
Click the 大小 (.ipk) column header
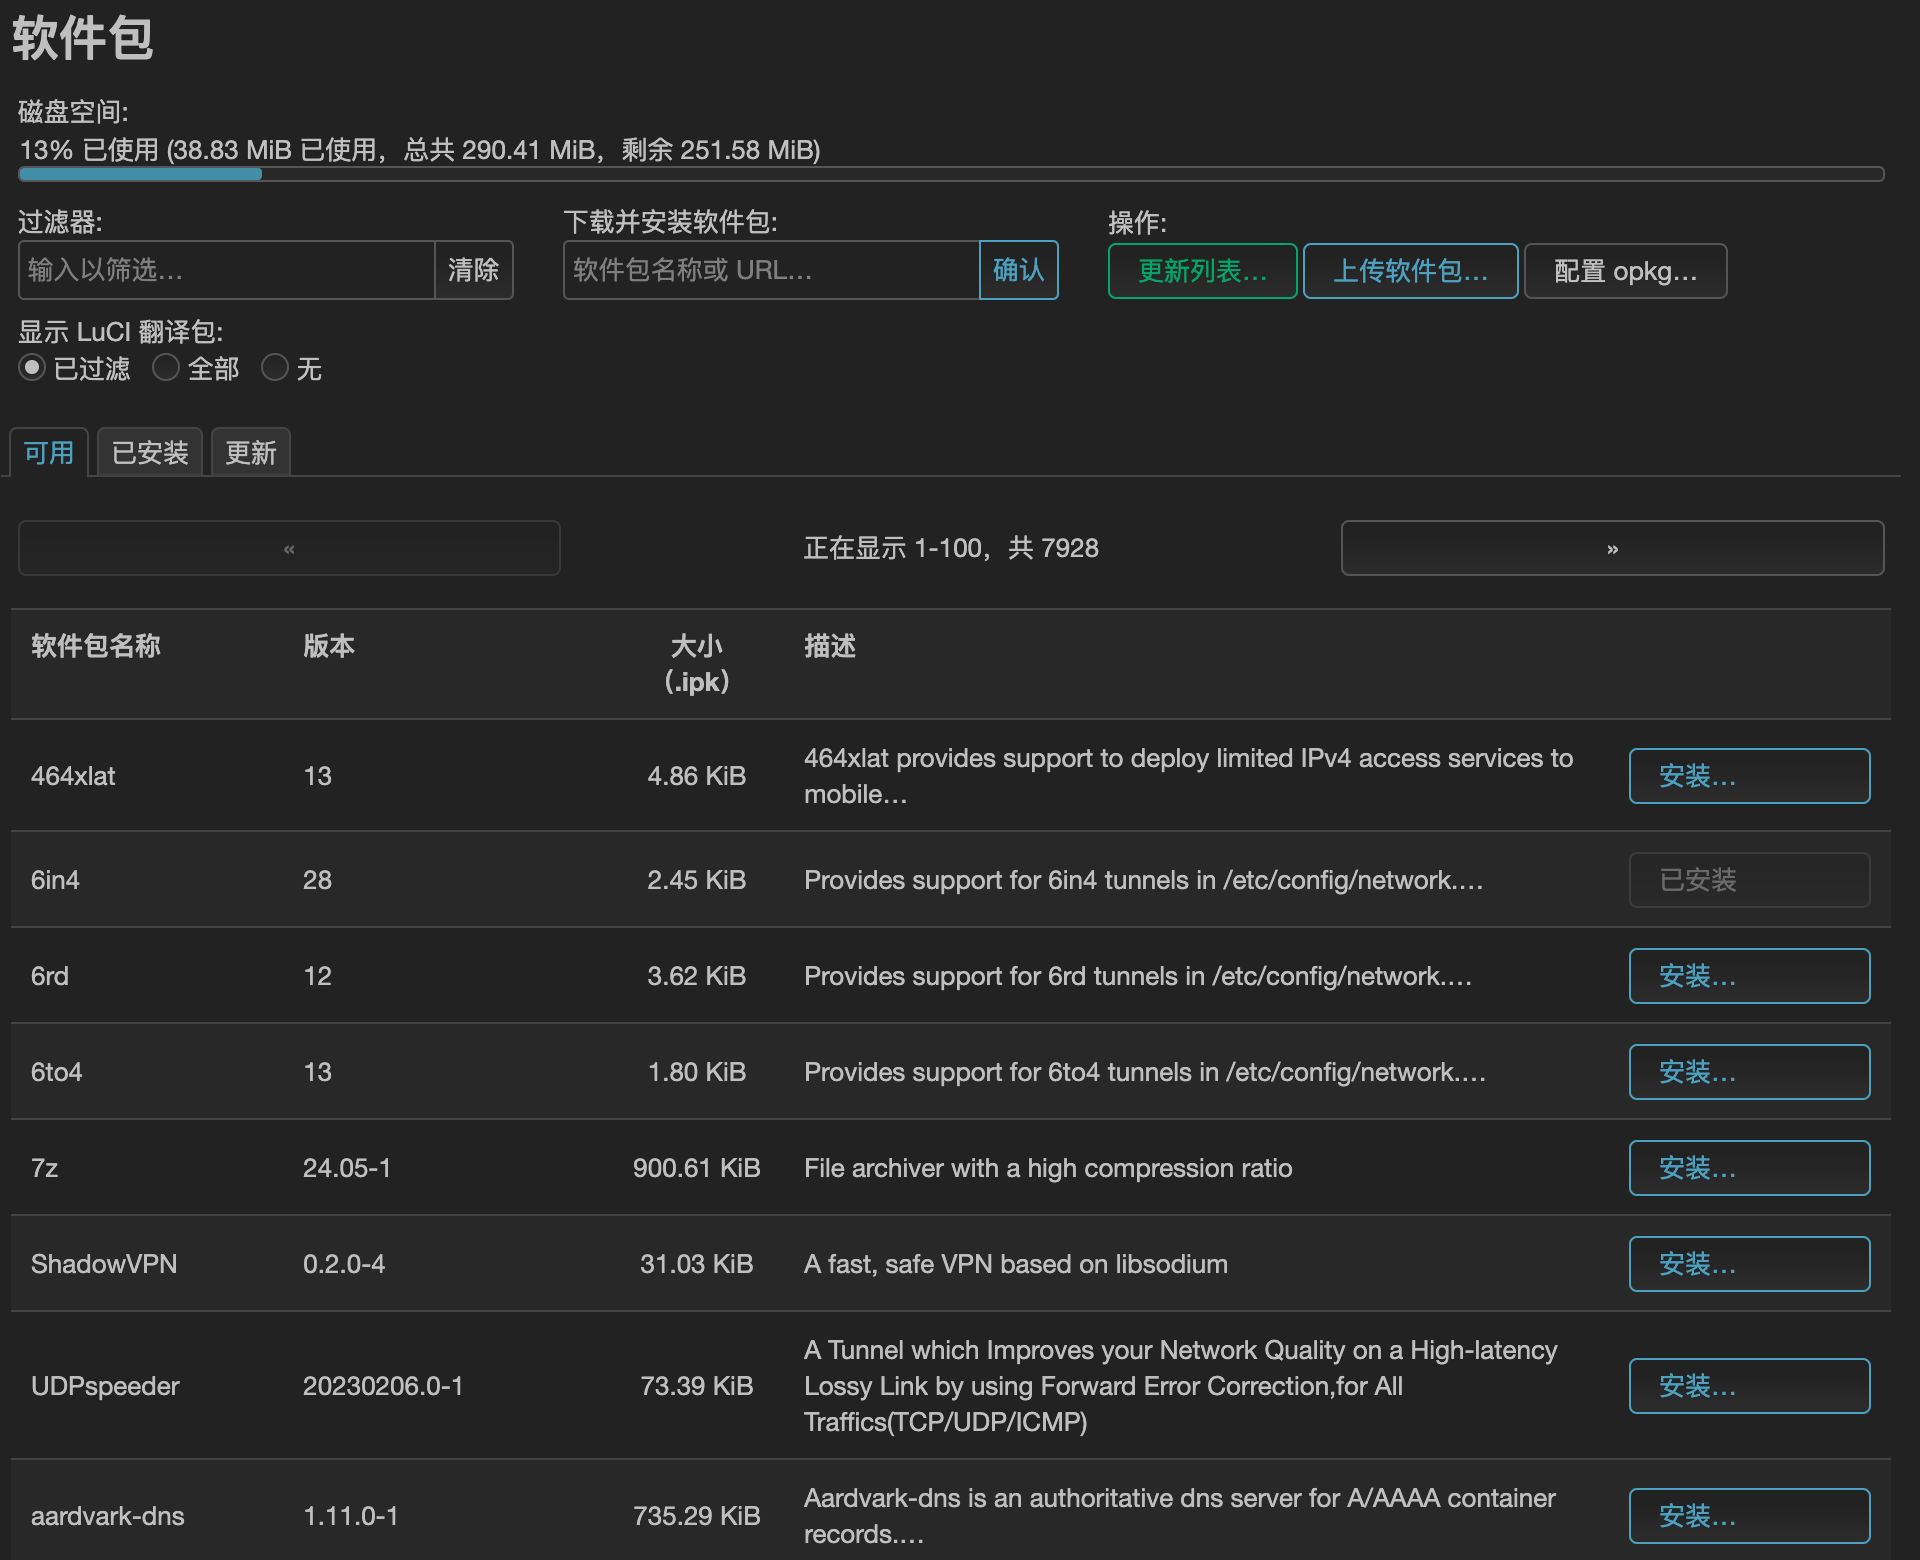click(697, 664)
